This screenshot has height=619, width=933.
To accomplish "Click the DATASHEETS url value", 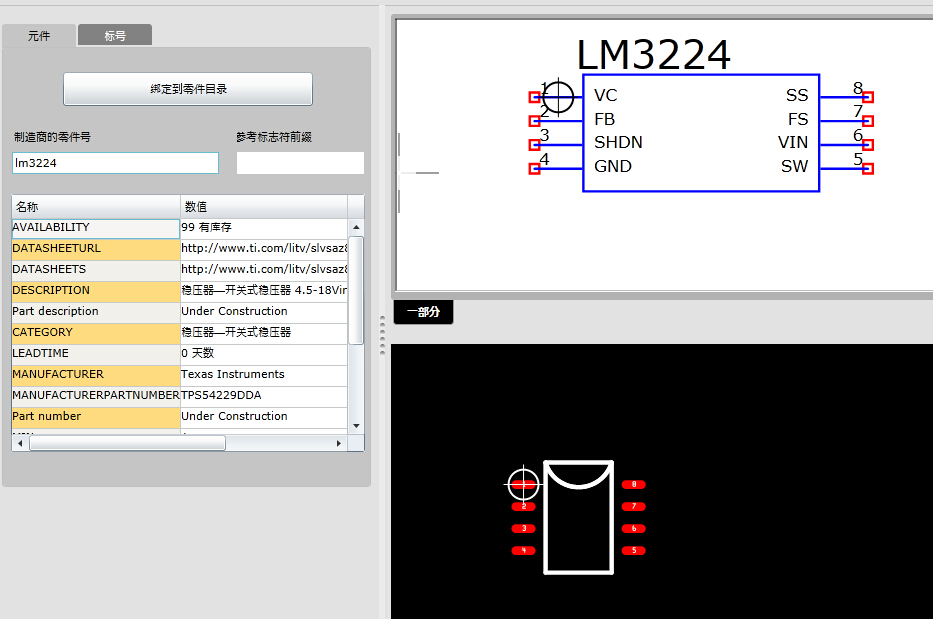I will coord(264,270).
